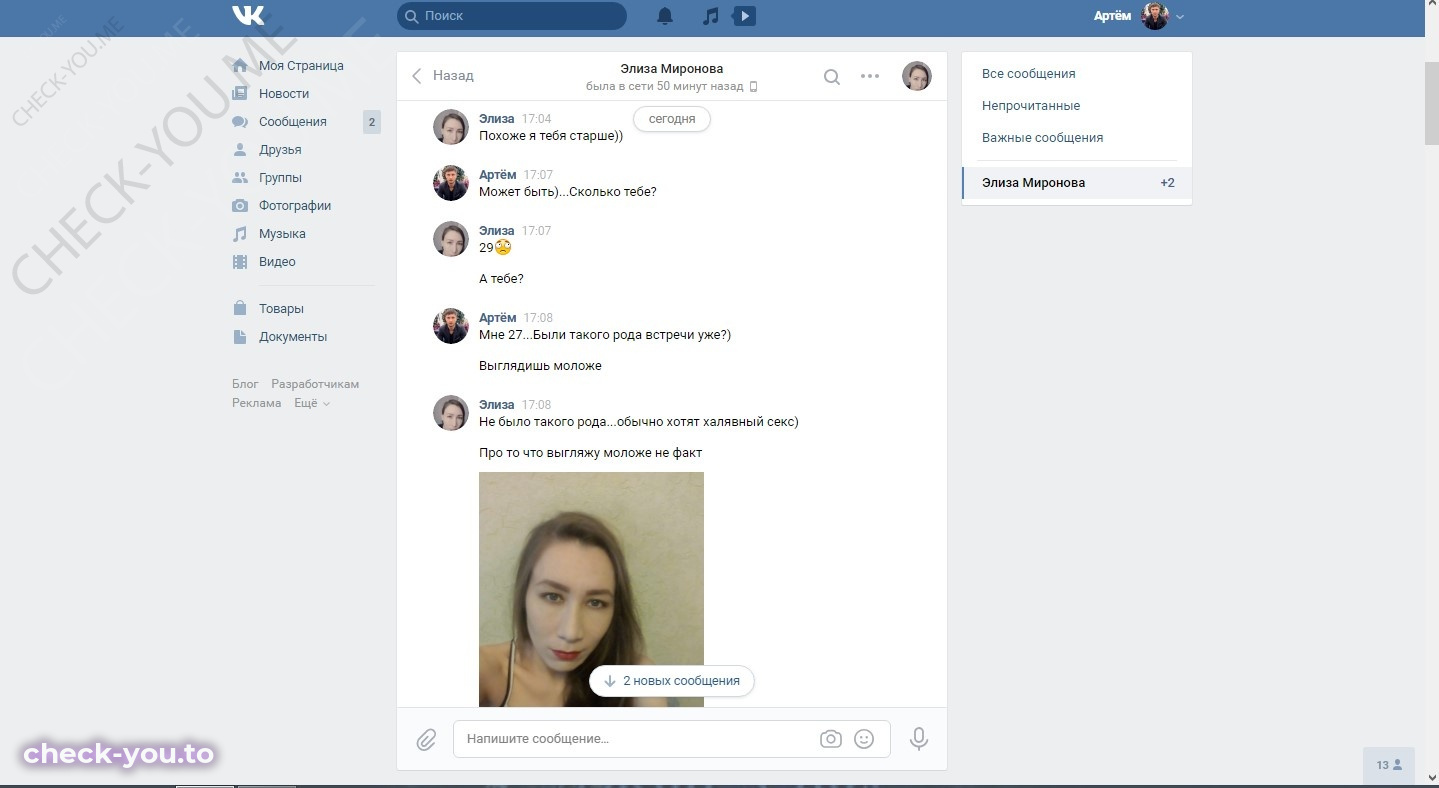Go back with Назад button
The image size is (1439, 788).
pyautogui.click(x=443, y=76)
